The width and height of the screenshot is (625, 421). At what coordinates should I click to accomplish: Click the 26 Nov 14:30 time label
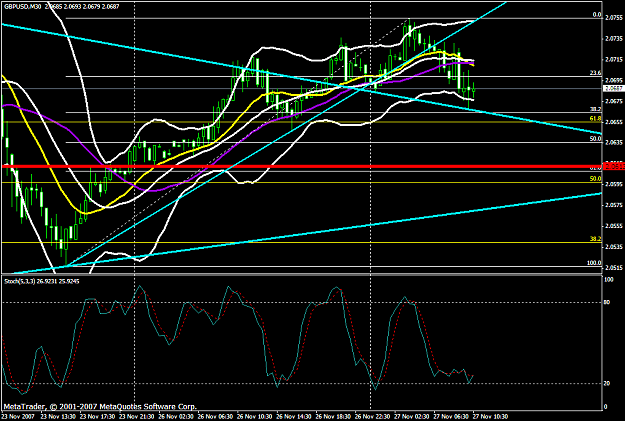[294, 416]
